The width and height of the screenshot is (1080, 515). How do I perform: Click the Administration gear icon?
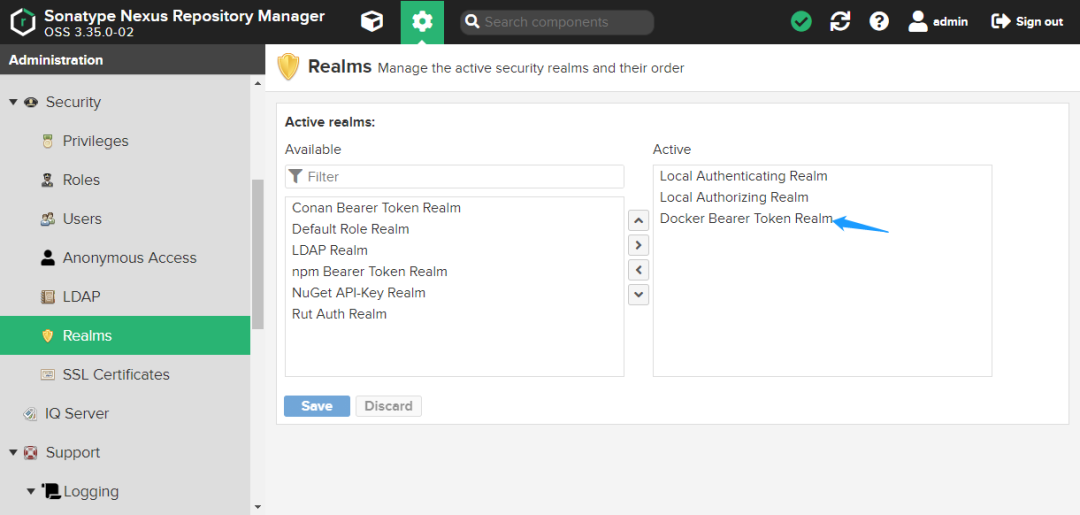(x=422, y=22)
